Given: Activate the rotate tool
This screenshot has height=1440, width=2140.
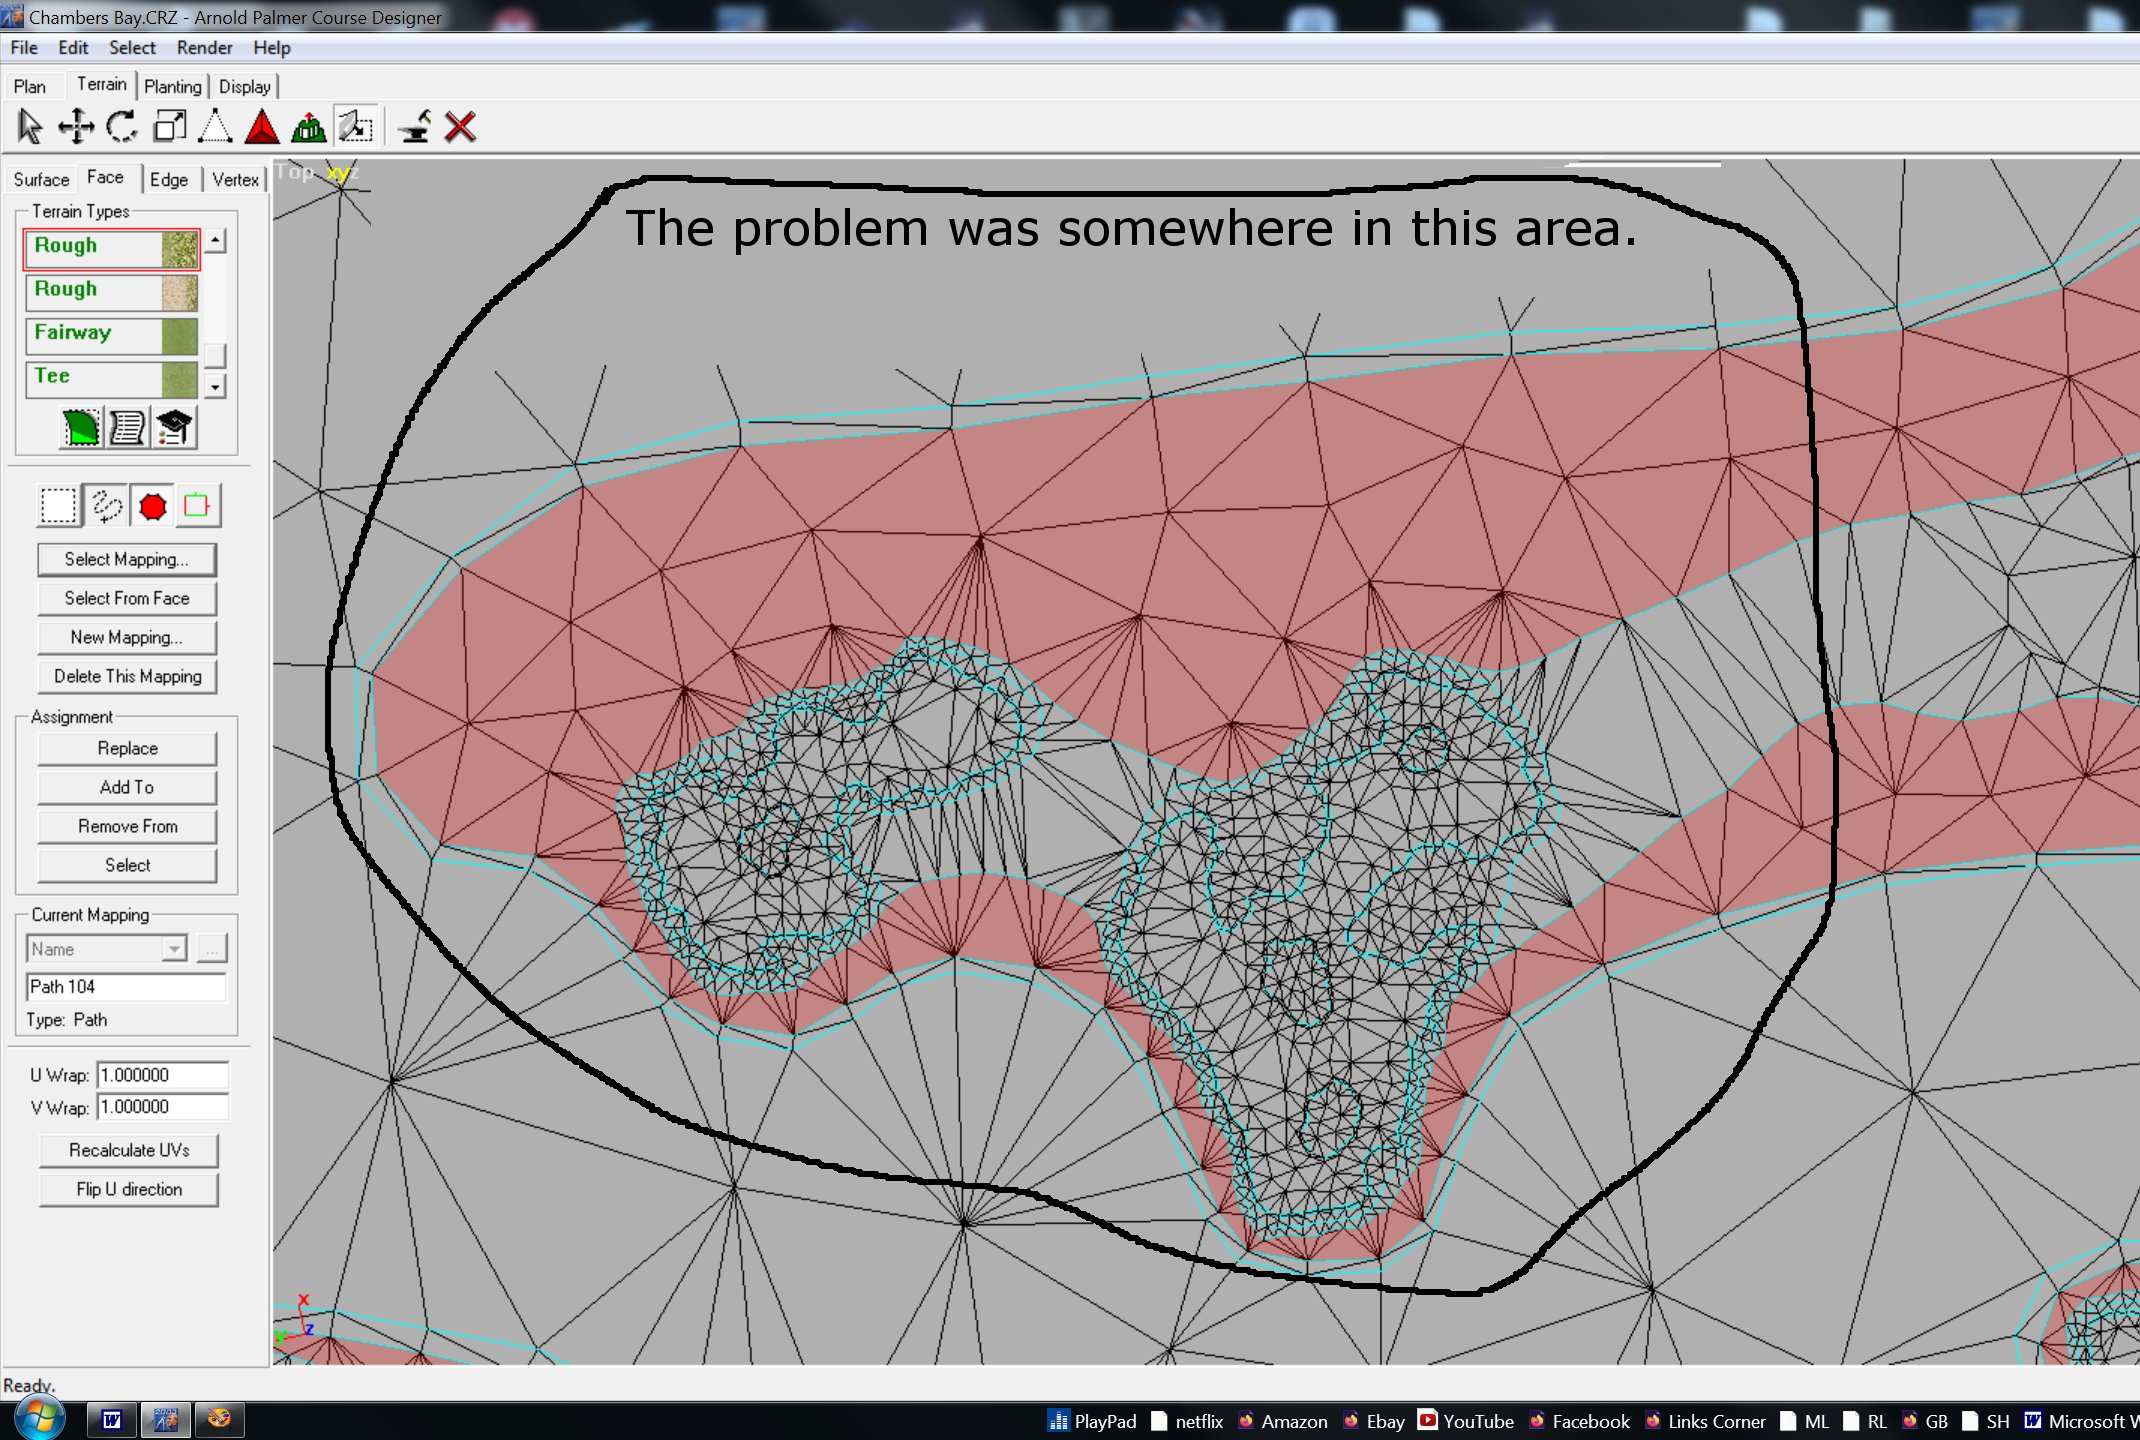Looking at the screenshot, I should 122,127.
